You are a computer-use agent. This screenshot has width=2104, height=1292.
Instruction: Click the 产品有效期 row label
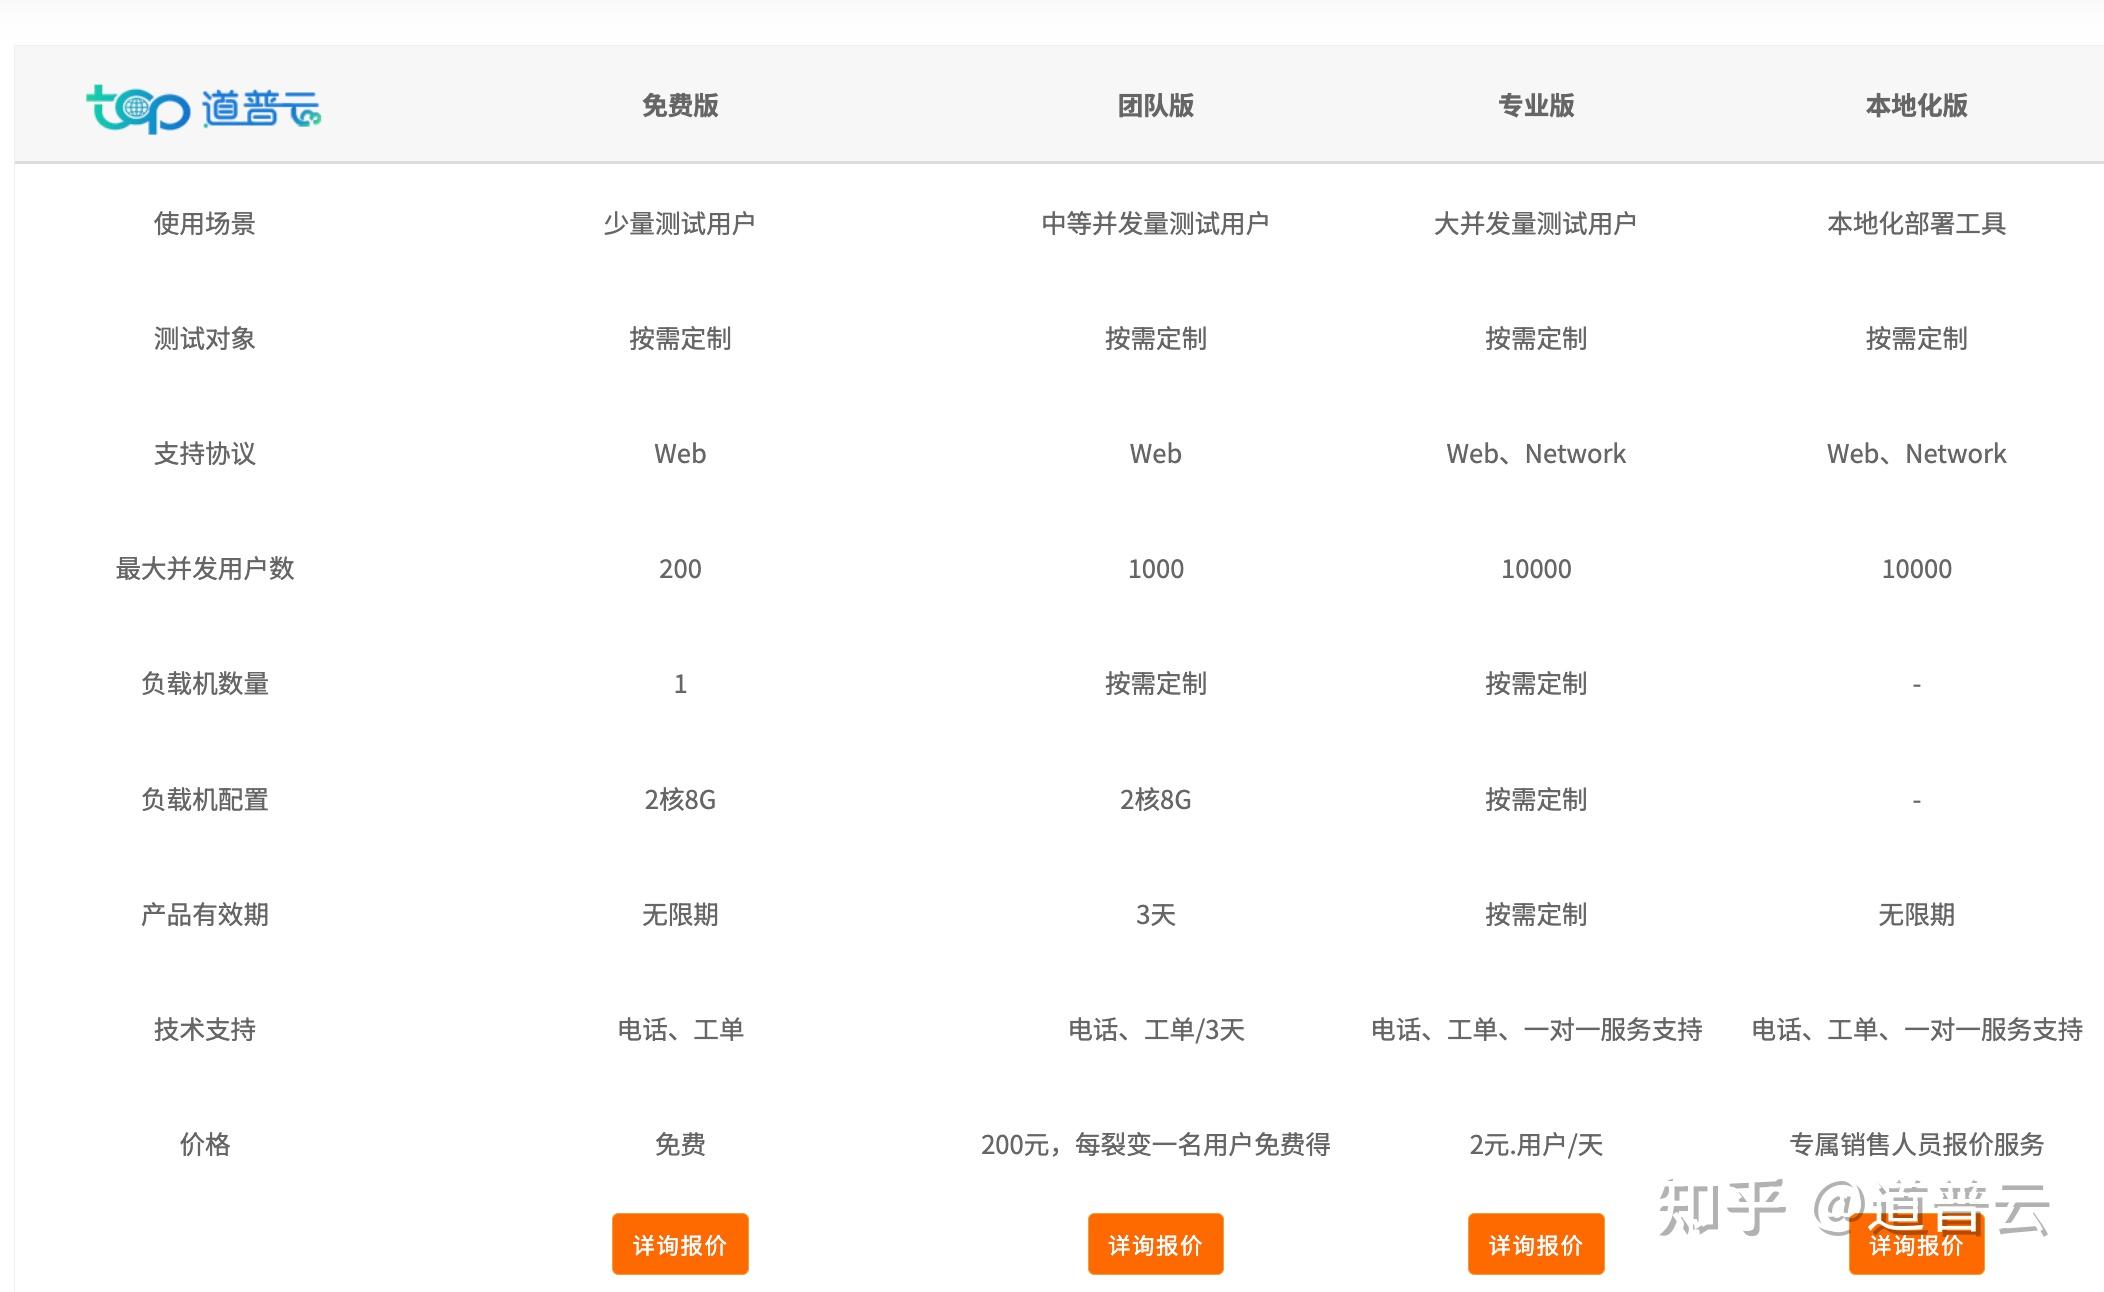click(x=204, y=914)
